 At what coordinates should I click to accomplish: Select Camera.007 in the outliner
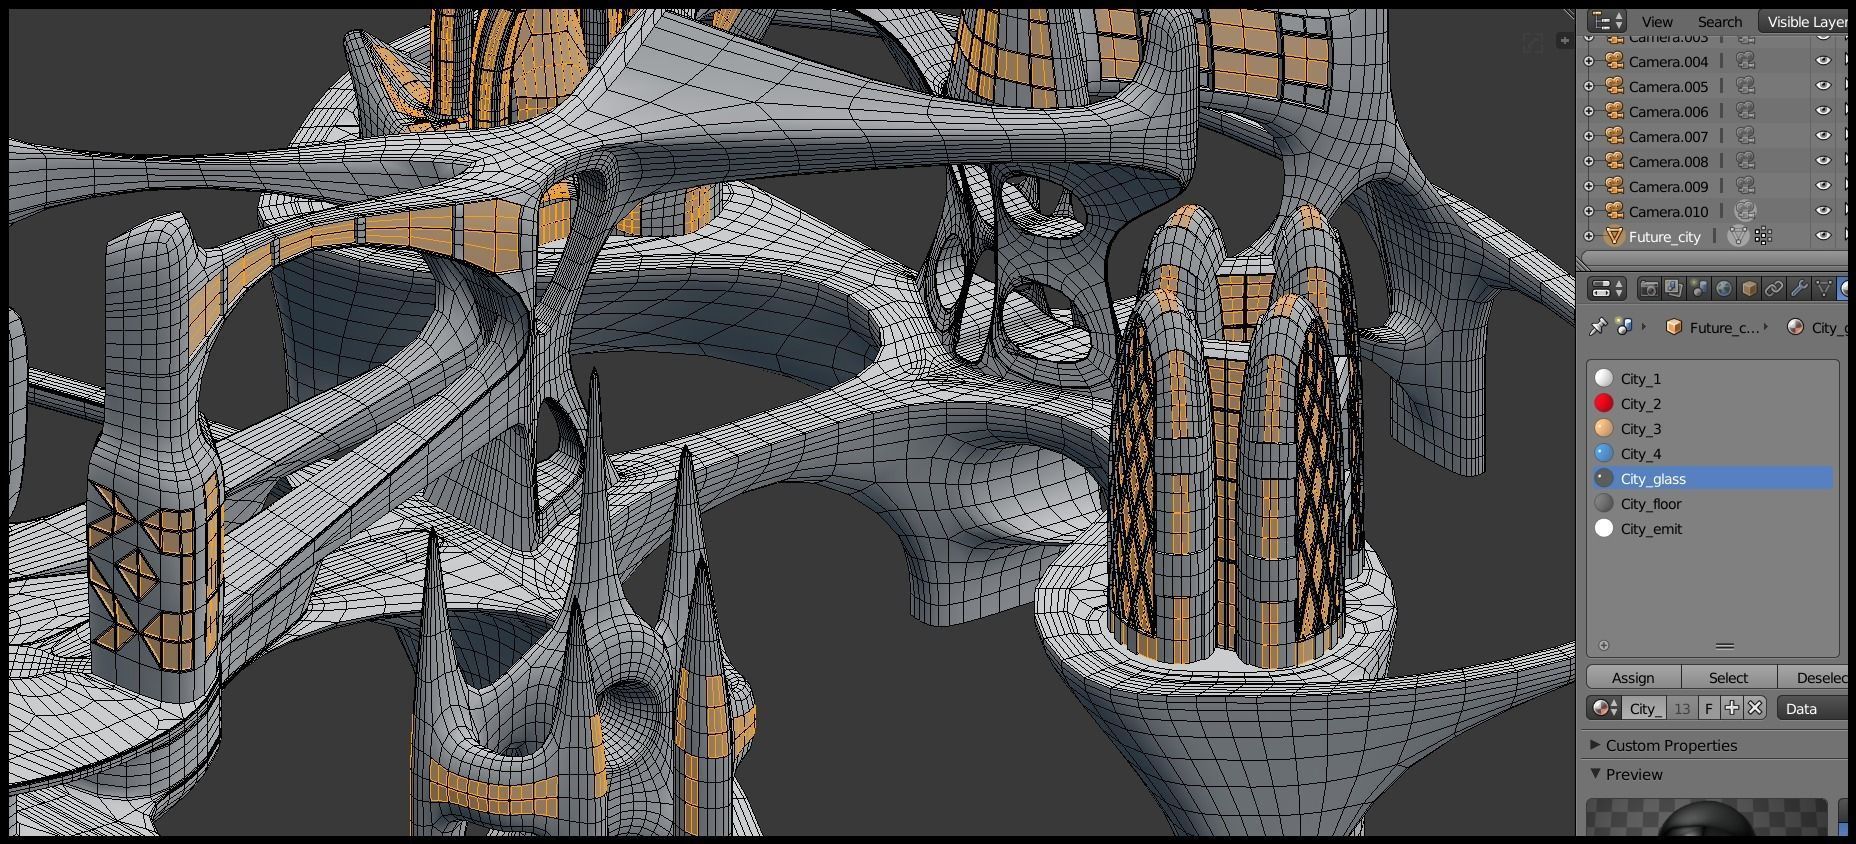1668,137
